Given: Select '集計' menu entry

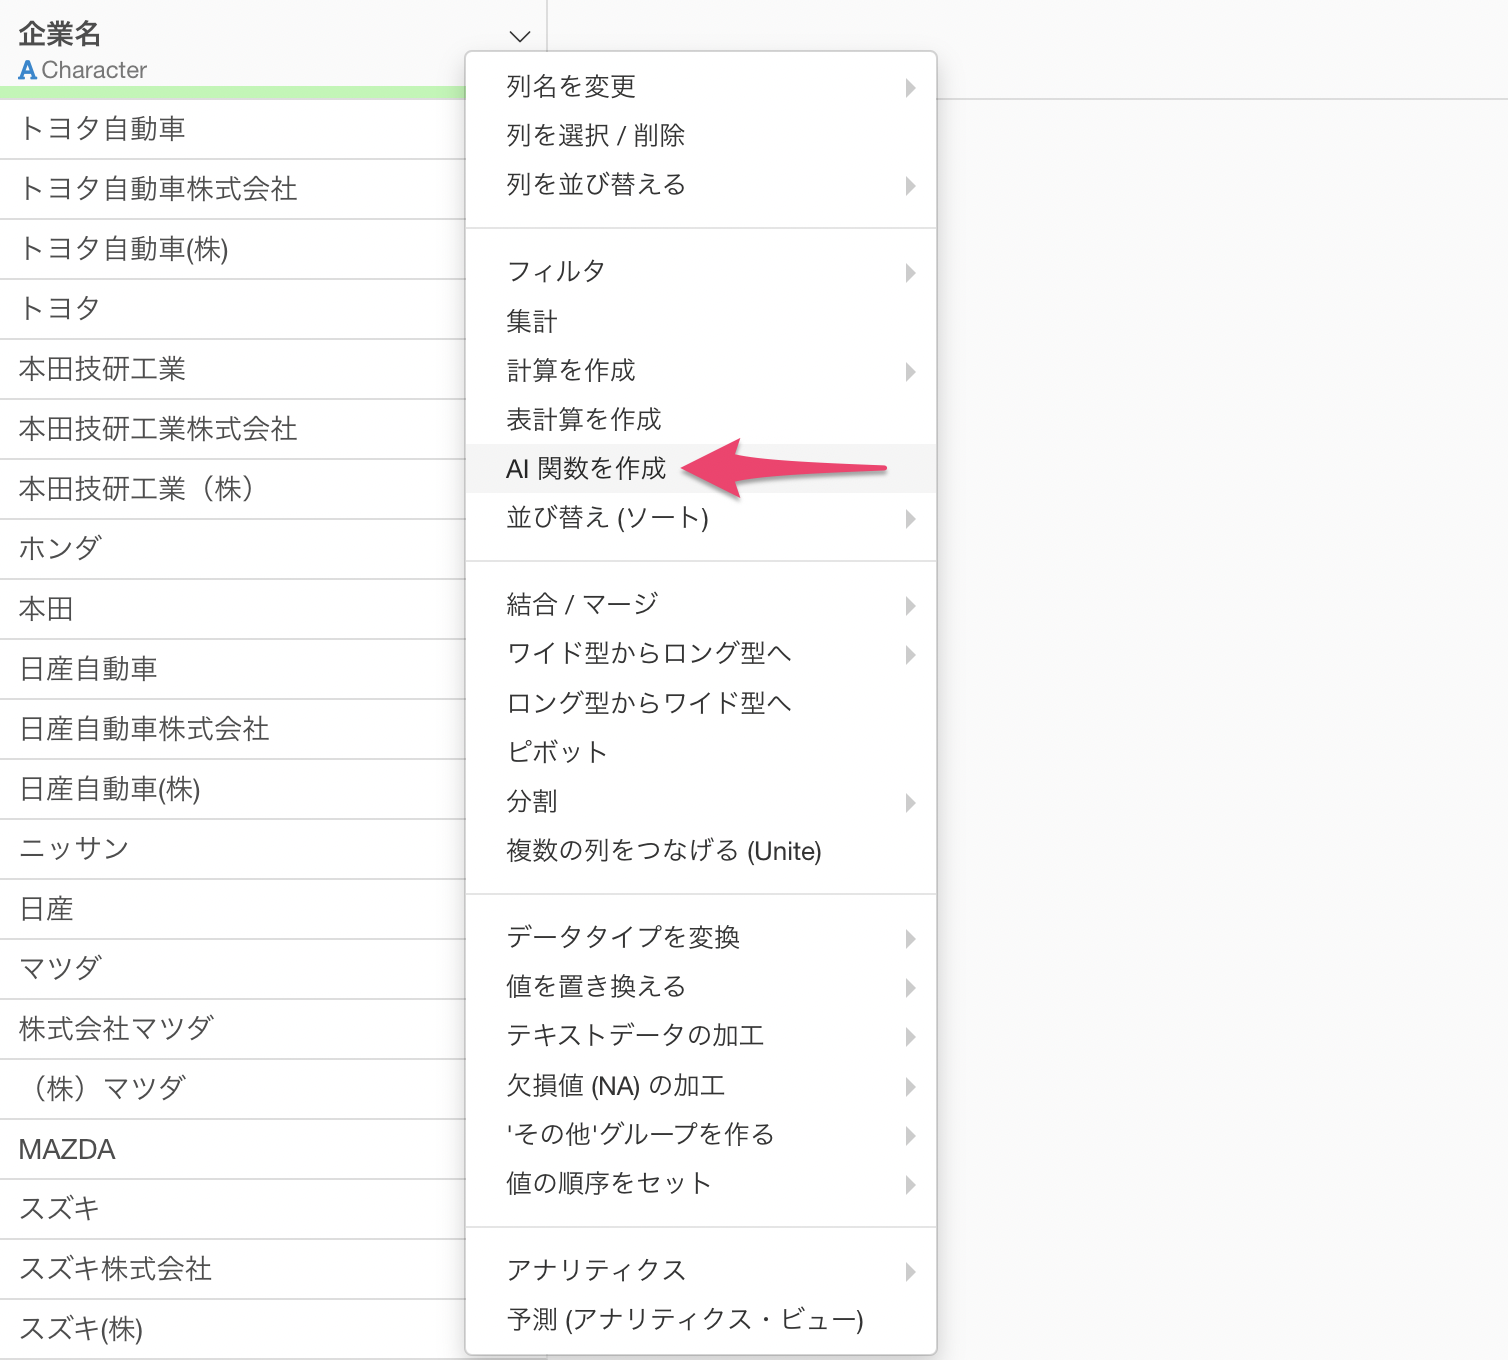Looking at the screenshot, I should (x=532, y=322).
